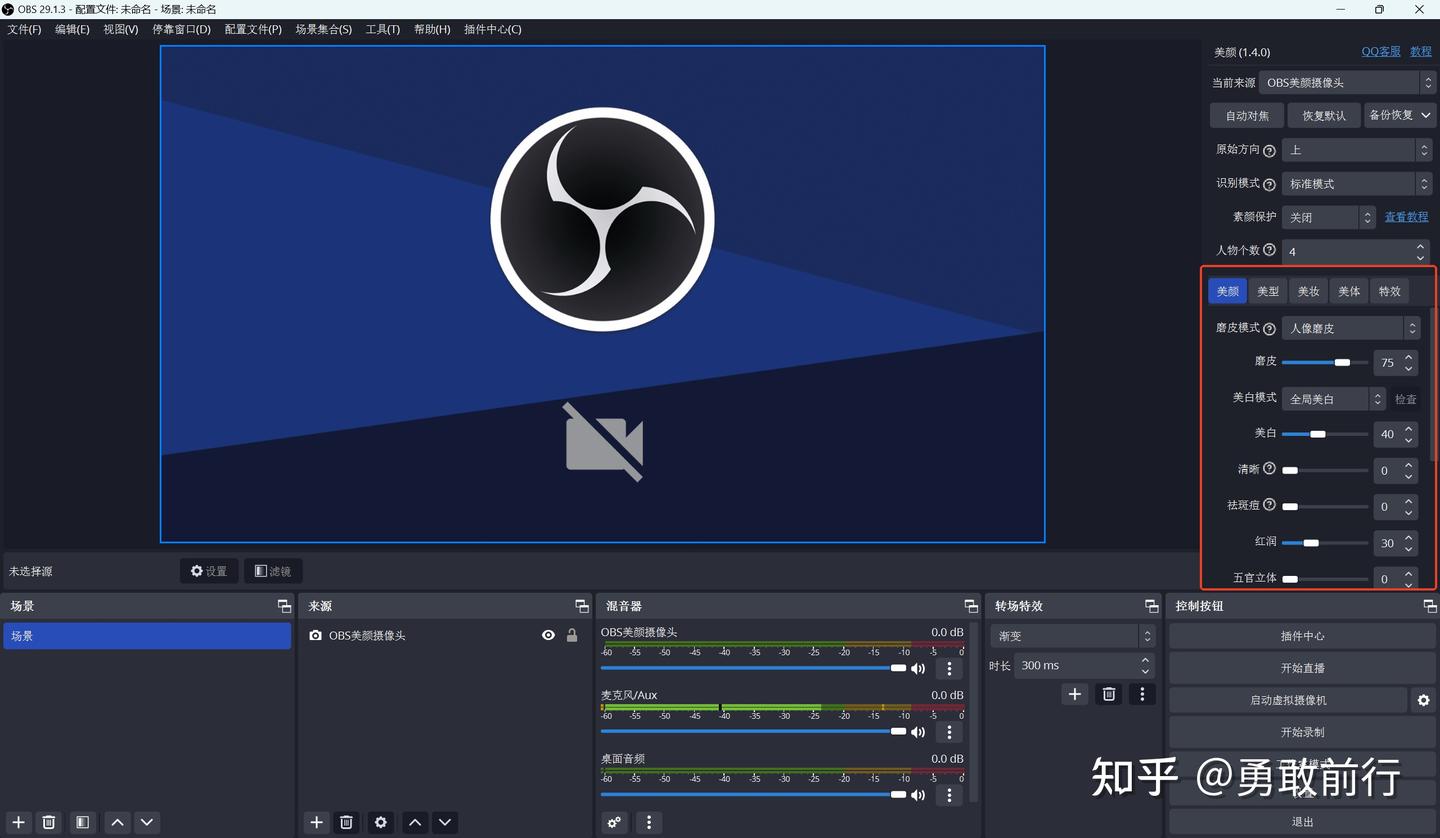The width and height of the screenshot is (1440, 838).
Task: Open advanced audio properties gear in mixer
Action: coord(614,822)
